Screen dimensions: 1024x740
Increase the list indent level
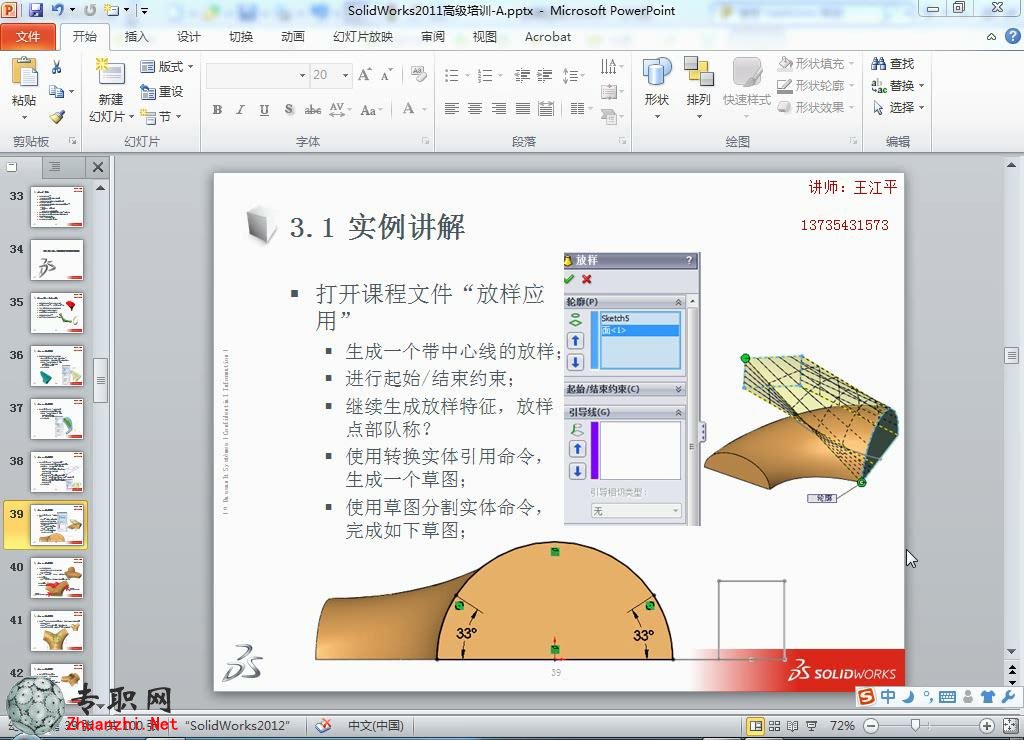545,76
